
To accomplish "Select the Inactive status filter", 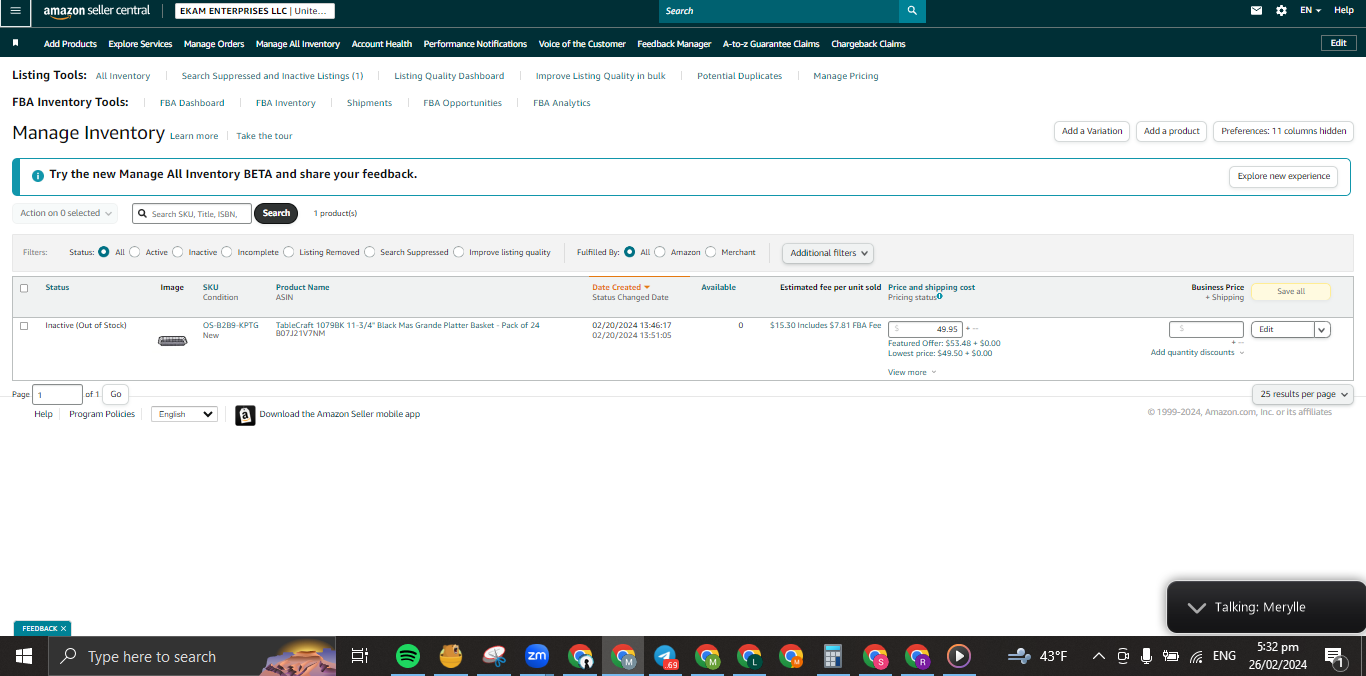I will pyautogui.click(x=178, y=252).
